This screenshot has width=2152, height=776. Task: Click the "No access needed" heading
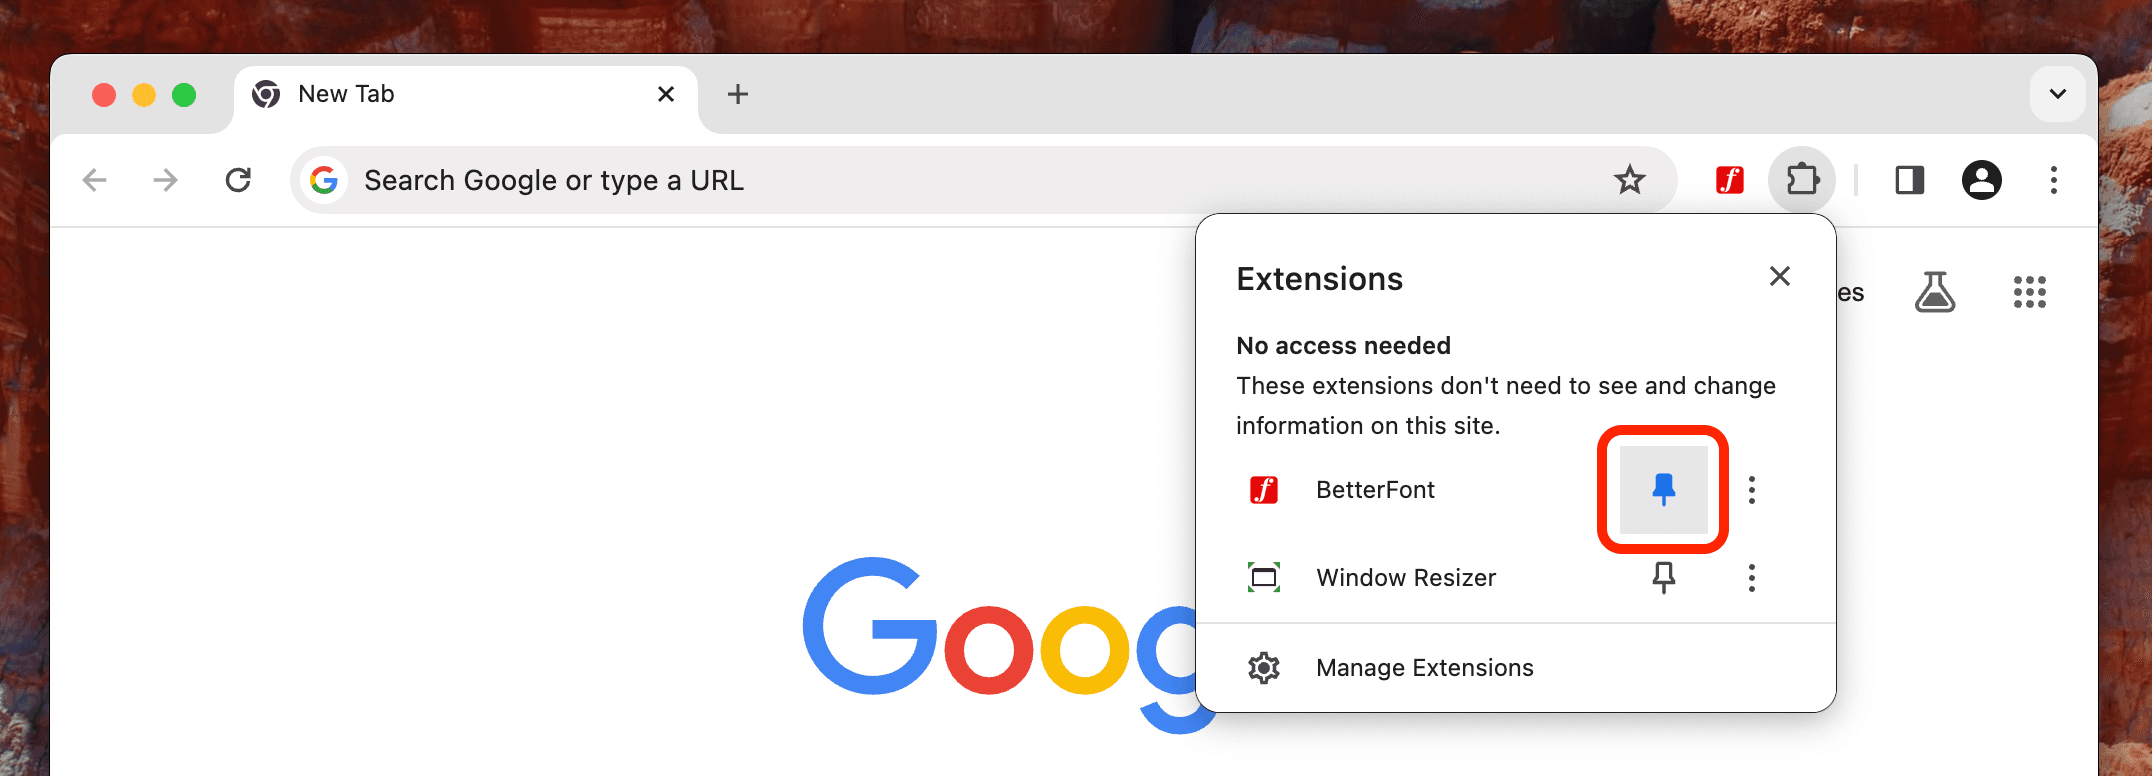click(1343, 346)
